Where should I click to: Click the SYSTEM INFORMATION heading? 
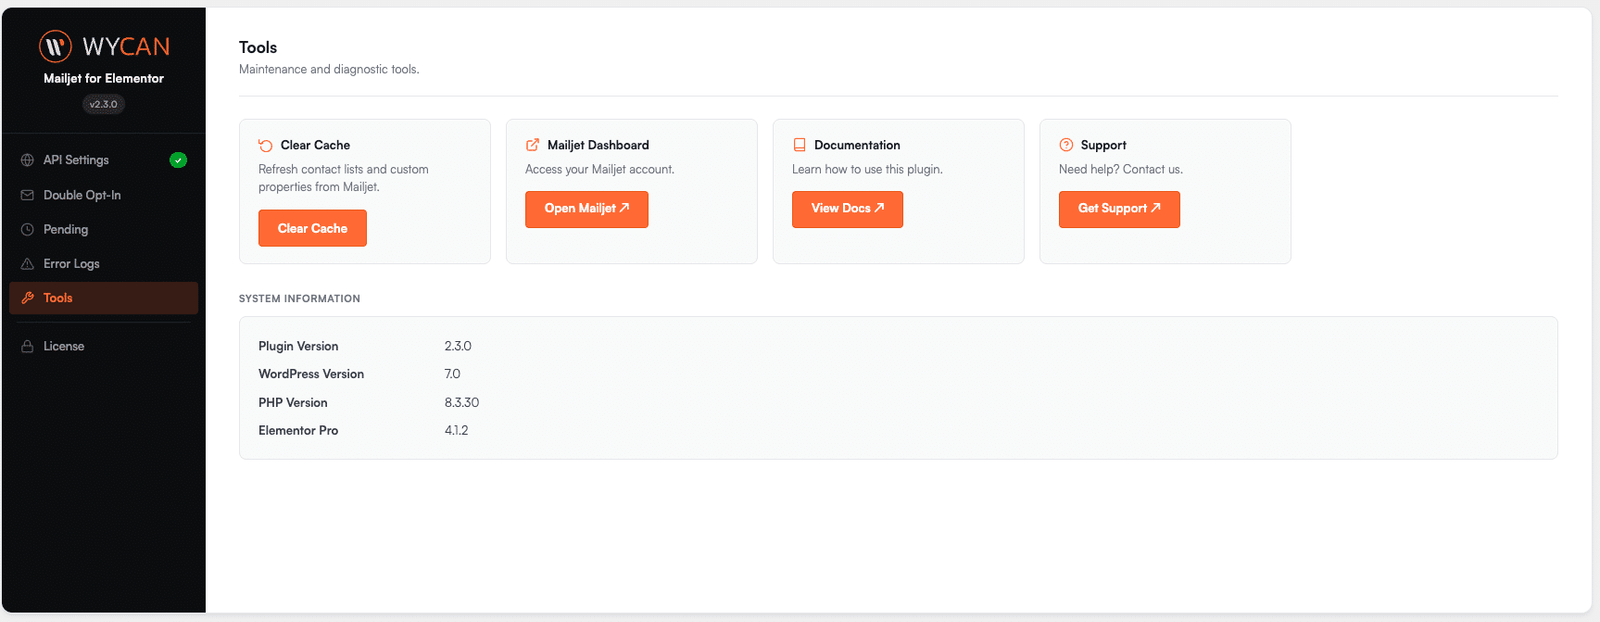[x=299, y=298]
